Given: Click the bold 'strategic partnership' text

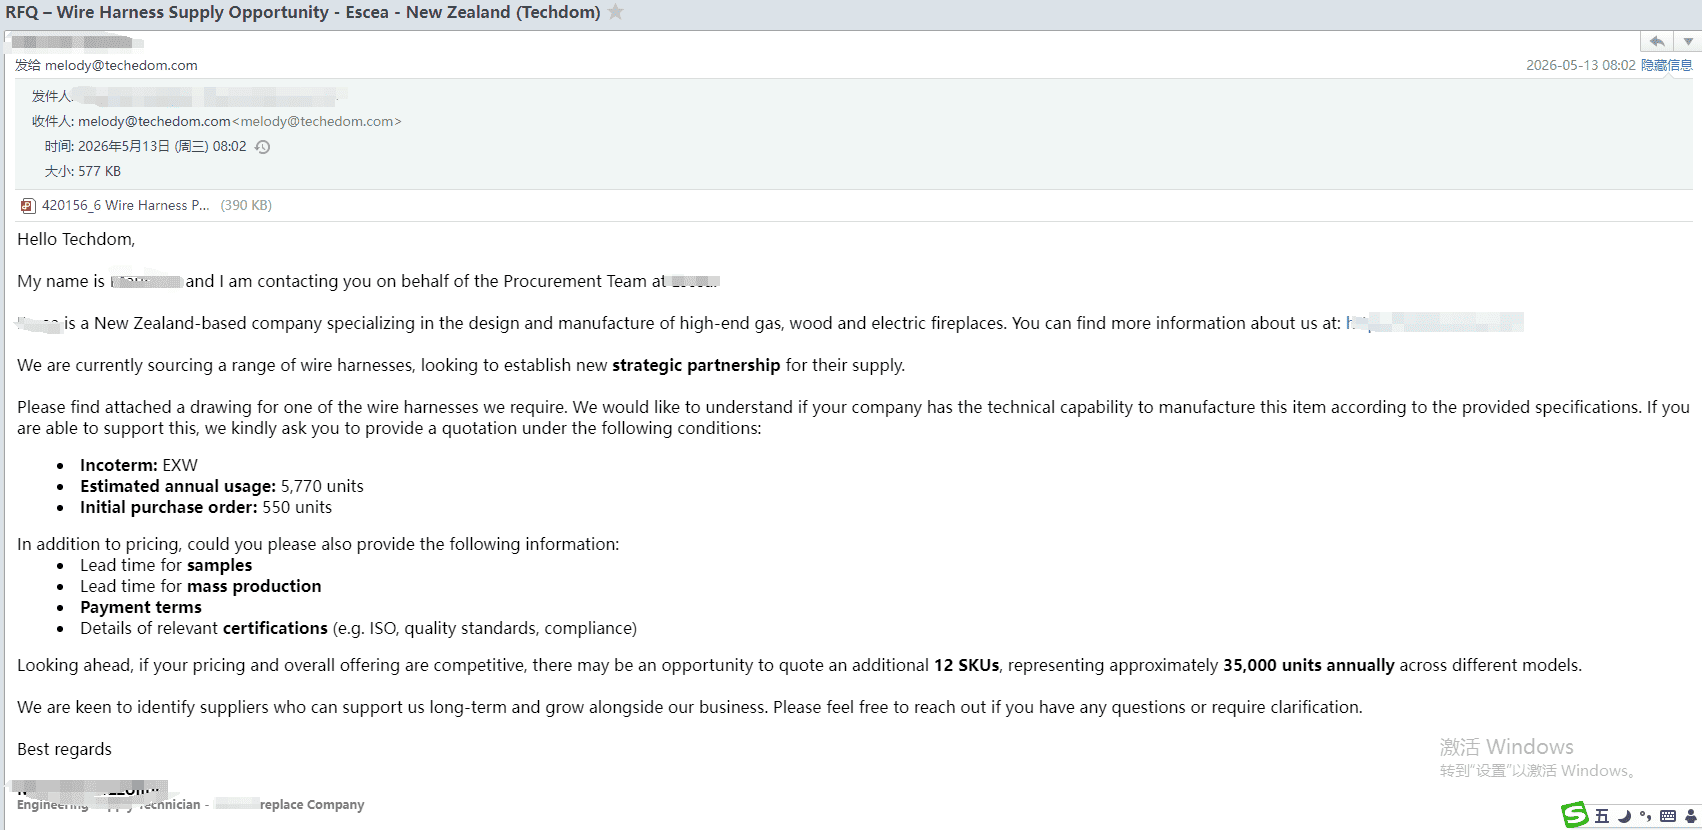Looking at the screenshot, I should pos(696,365).
